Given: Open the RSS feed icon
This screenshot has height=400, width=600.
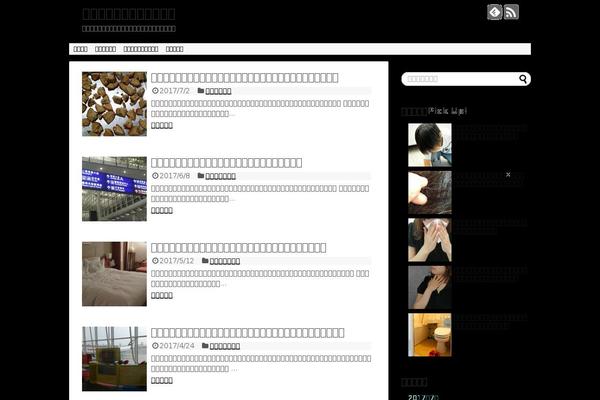Looking at the screenshot, I should [x=511, y=12].
